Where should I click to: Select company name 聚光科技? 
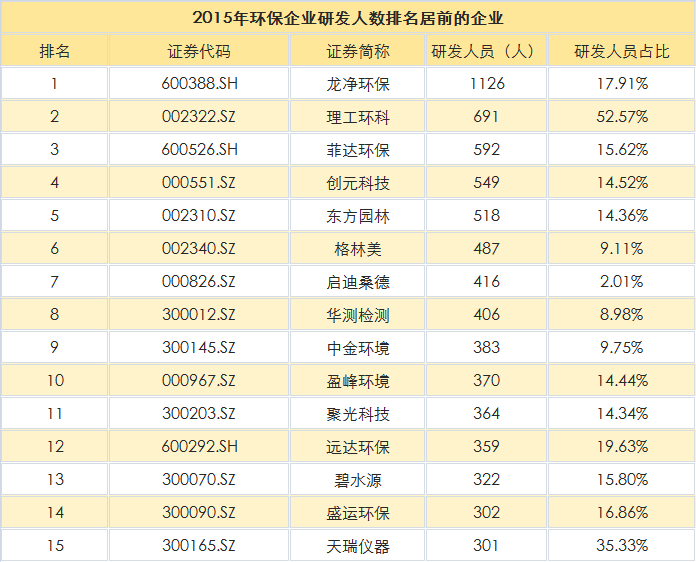(358, 414)
